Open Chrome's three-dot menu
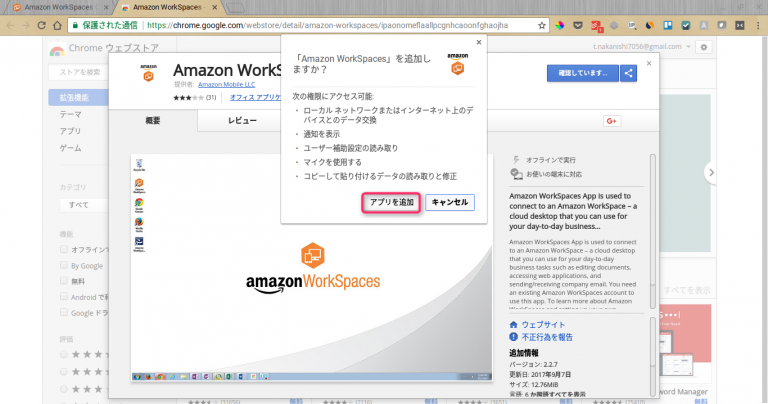This screenshot has width=768, height=404. pyautogui.click(x=759, y=25)
